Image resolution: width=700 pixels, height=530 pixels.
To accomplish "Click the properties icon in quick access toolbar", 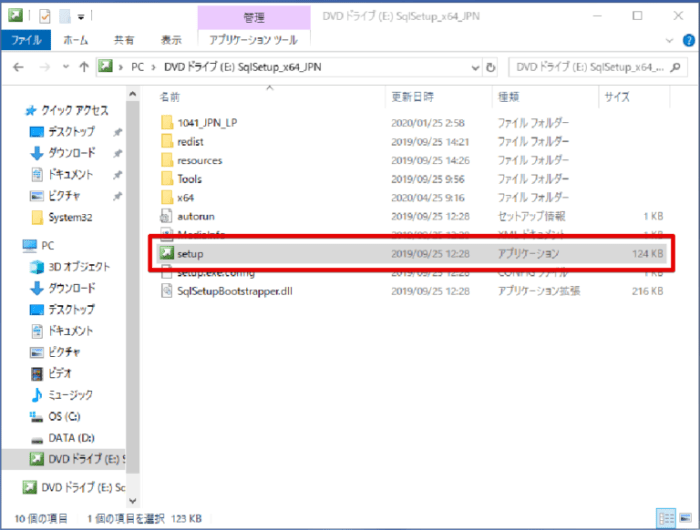I will (45, 17).
